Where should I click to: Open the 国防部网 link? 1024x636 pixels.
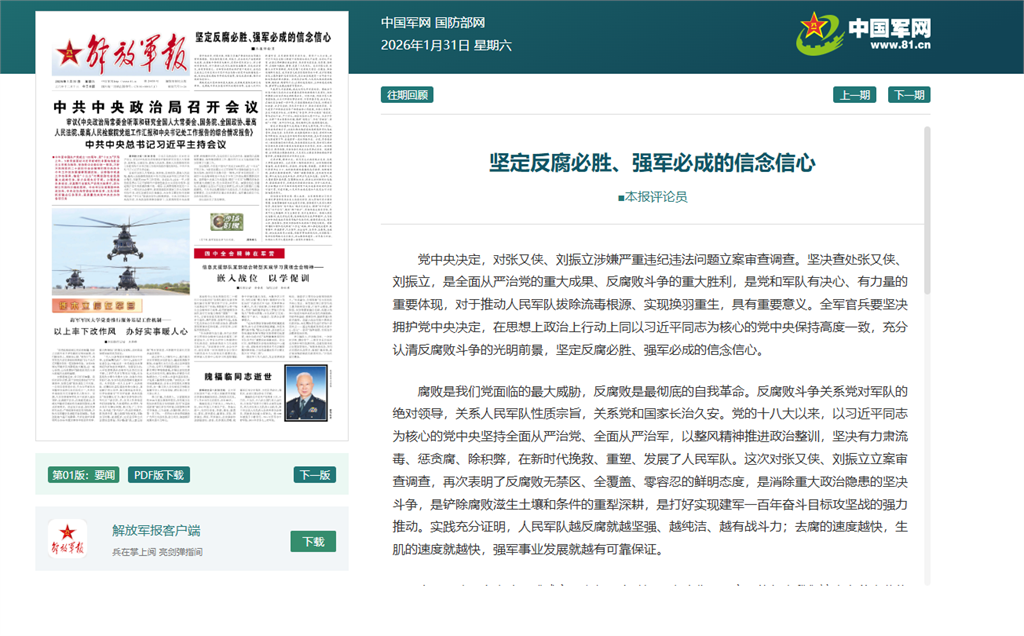tap(462, 22)
